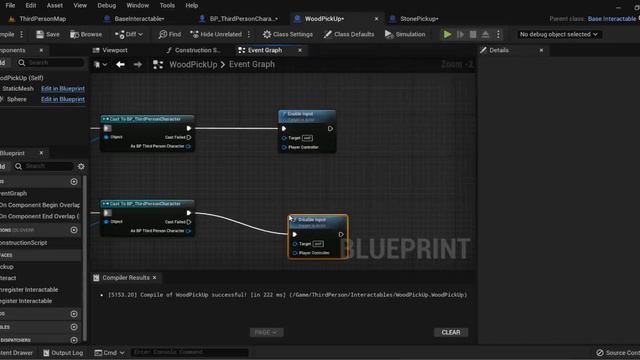Viewport: 640px width, 360px height.
Task: Select On Component Begin Overlap event
Action: [x=40, y=205]
